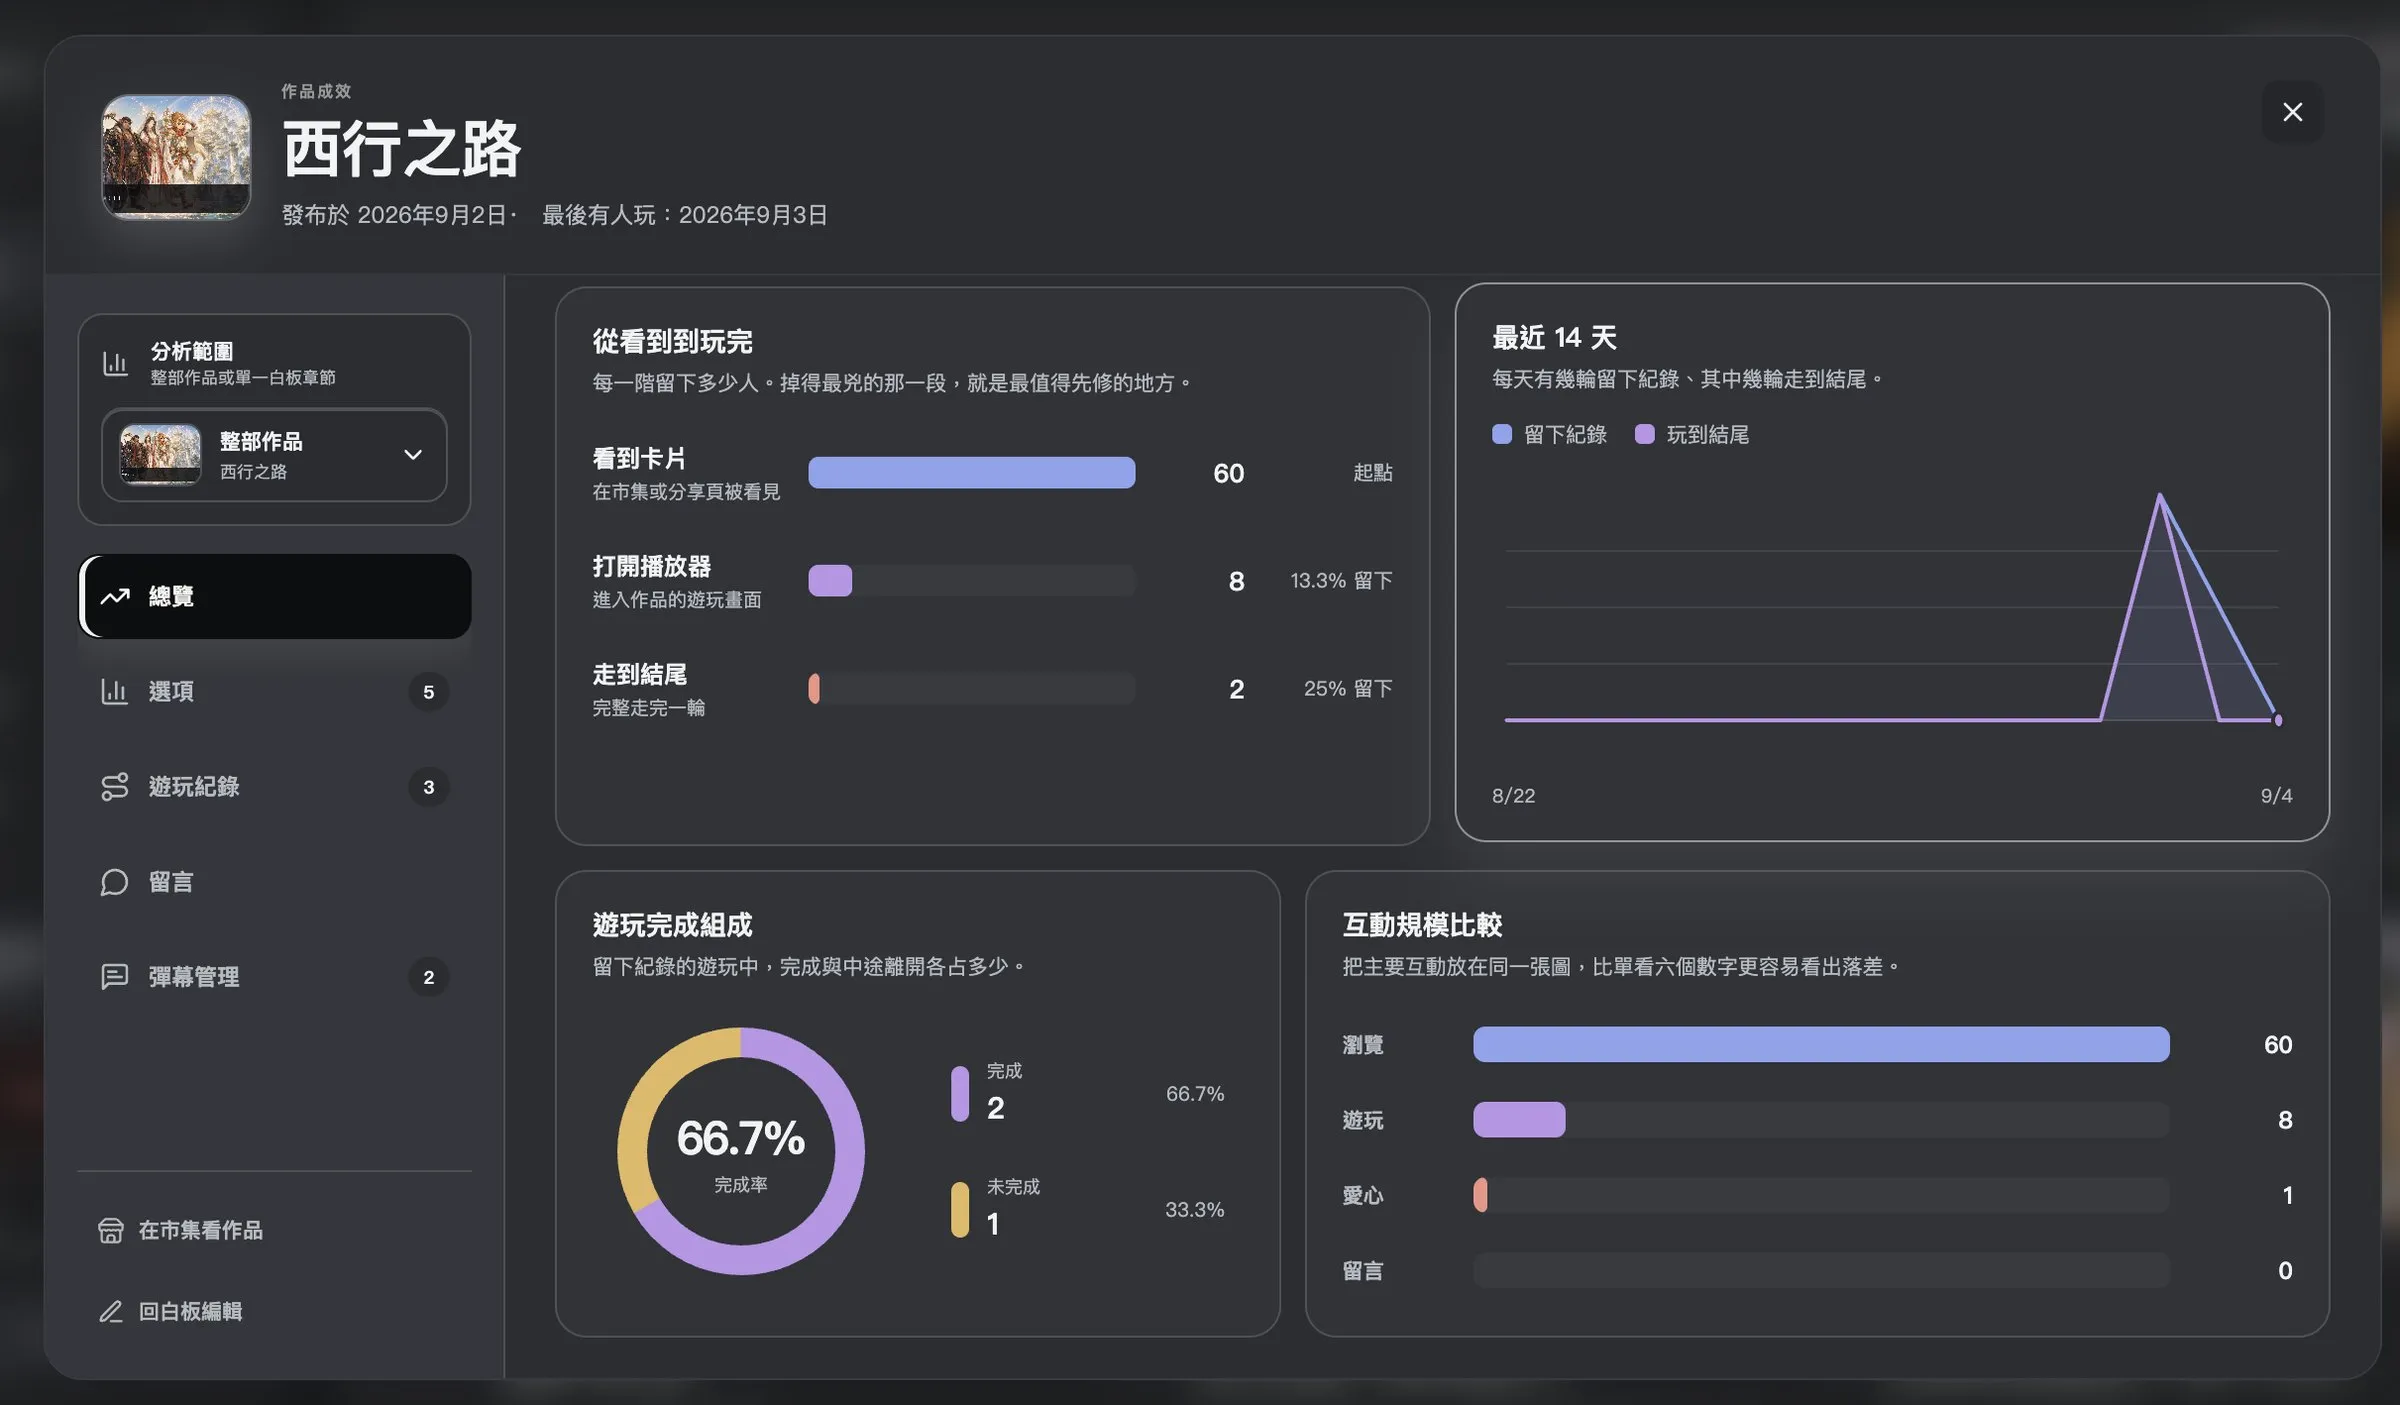Click the '13.3% 留下' retention text
This screenshot has height=1405, width=2400.
[1341, 581]
